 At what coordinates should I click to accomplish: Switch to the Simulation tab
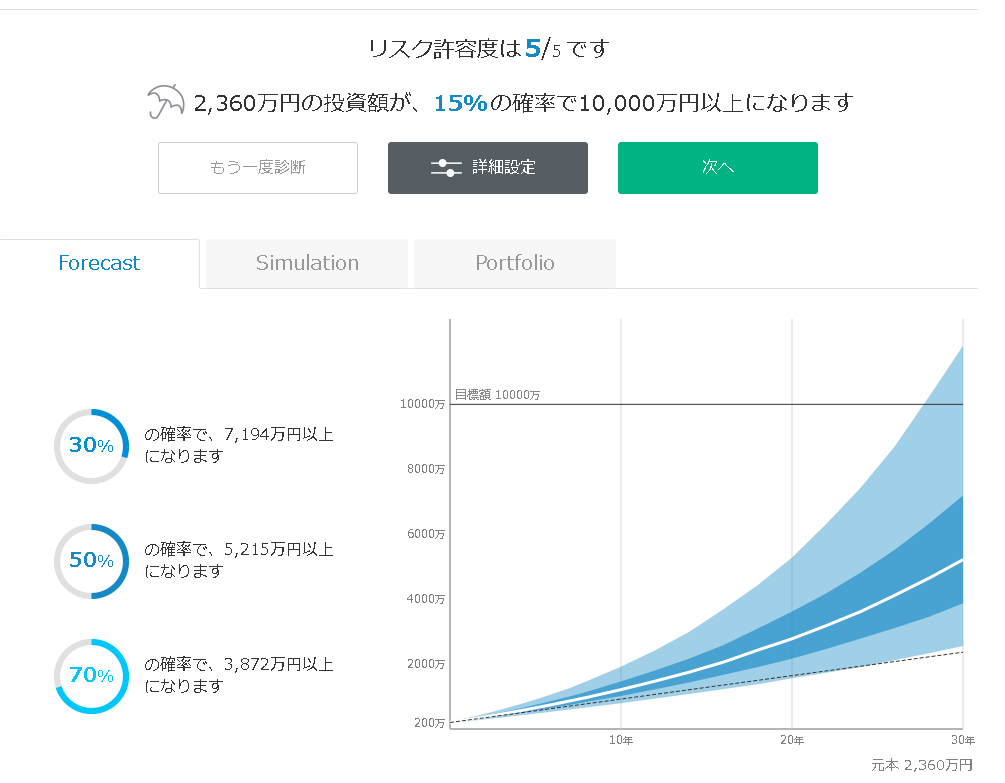(307, 263)
